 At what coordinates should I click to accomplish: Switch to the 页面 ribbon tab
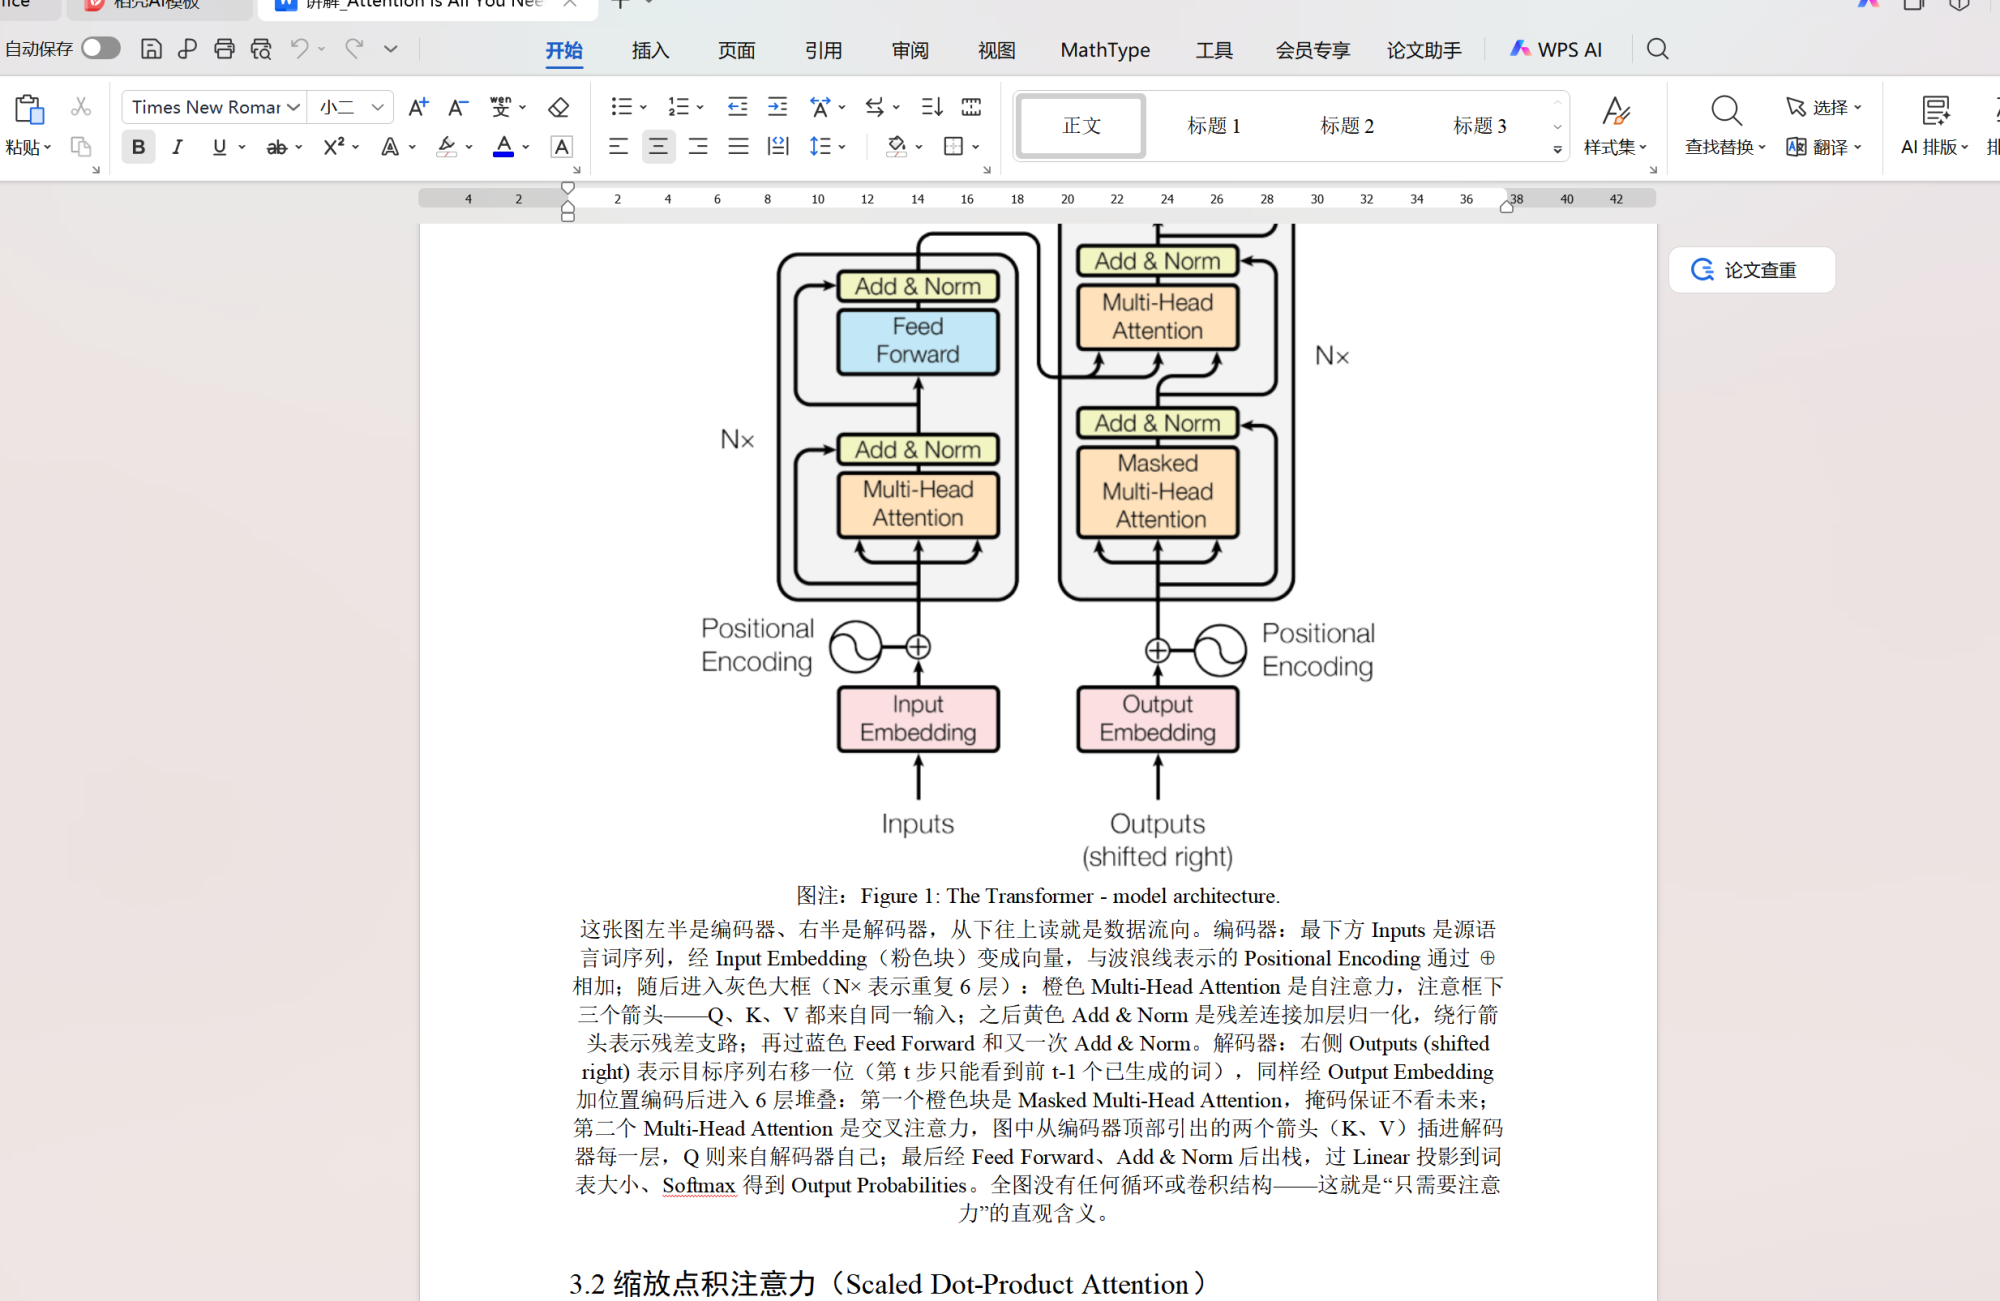[x=737, y=50]
